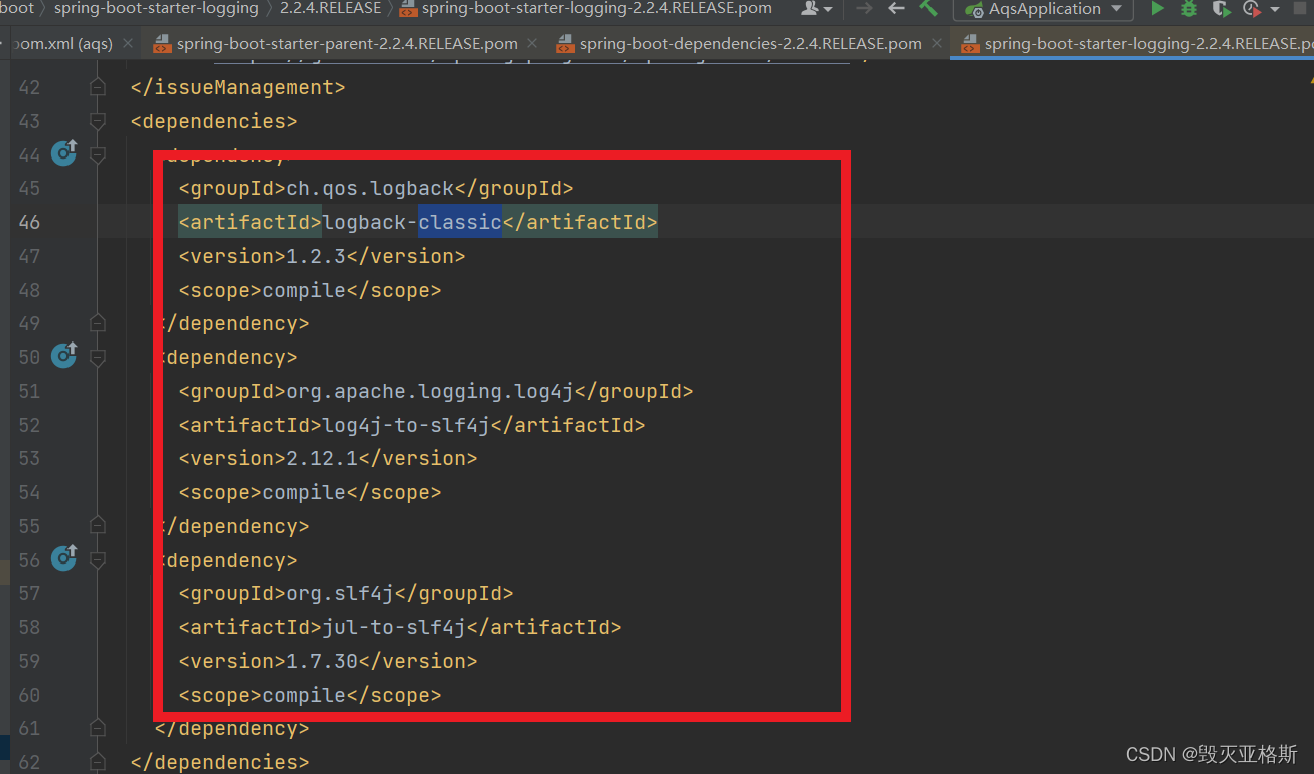Click gutter override icon on line 44
Image resolution: width=1314 pixels, height=774 pixels.
(x=64, y=153)
